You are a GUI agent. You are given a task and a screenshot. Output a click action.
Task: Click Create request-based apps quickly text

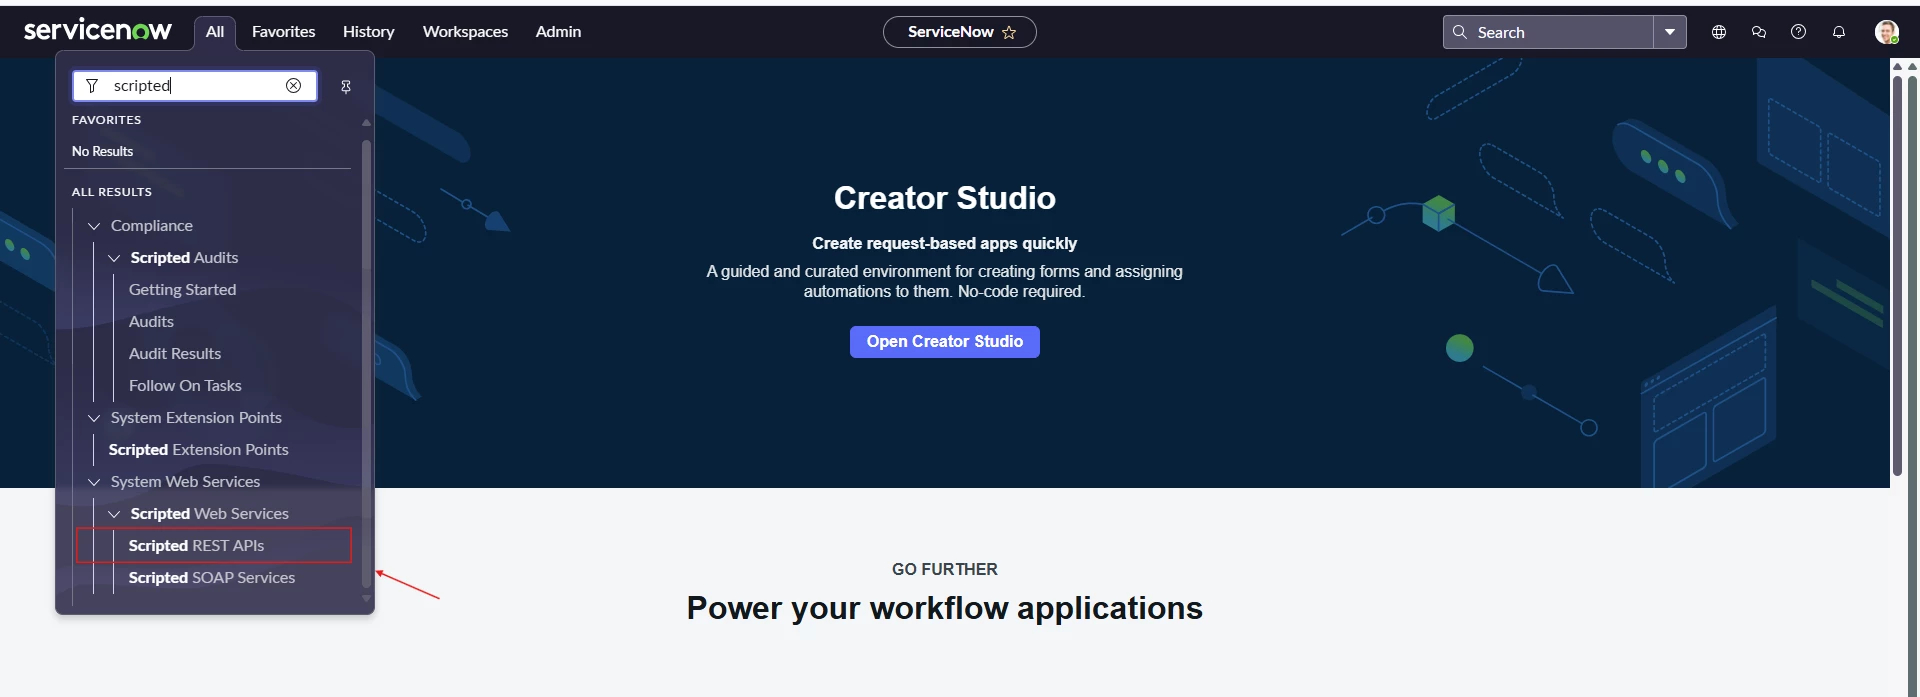pyautogui.click(x=945, y=243)
